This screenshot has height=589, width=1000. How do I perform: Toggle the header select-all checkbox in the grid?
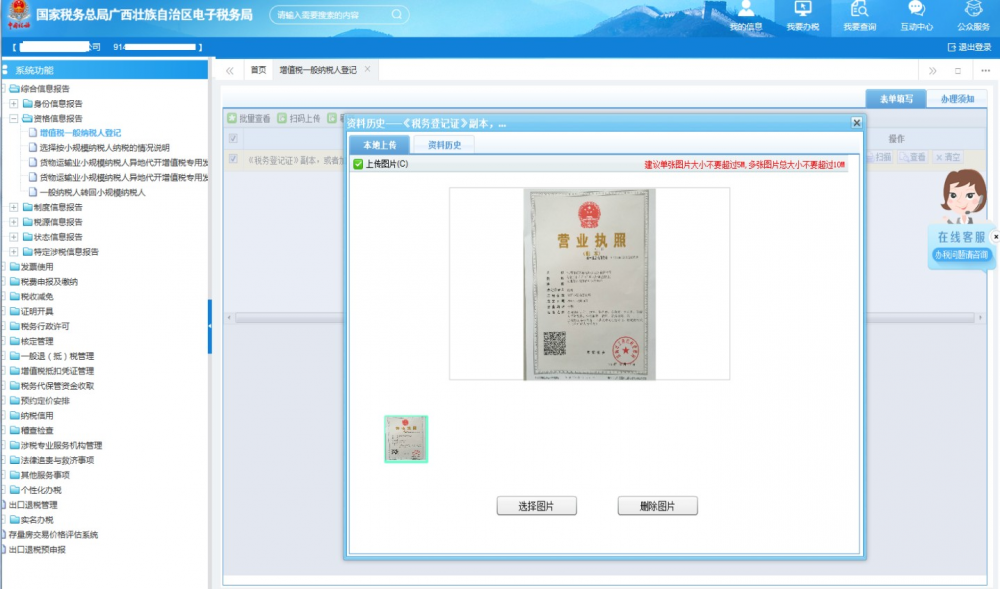[x=234, y=138]
